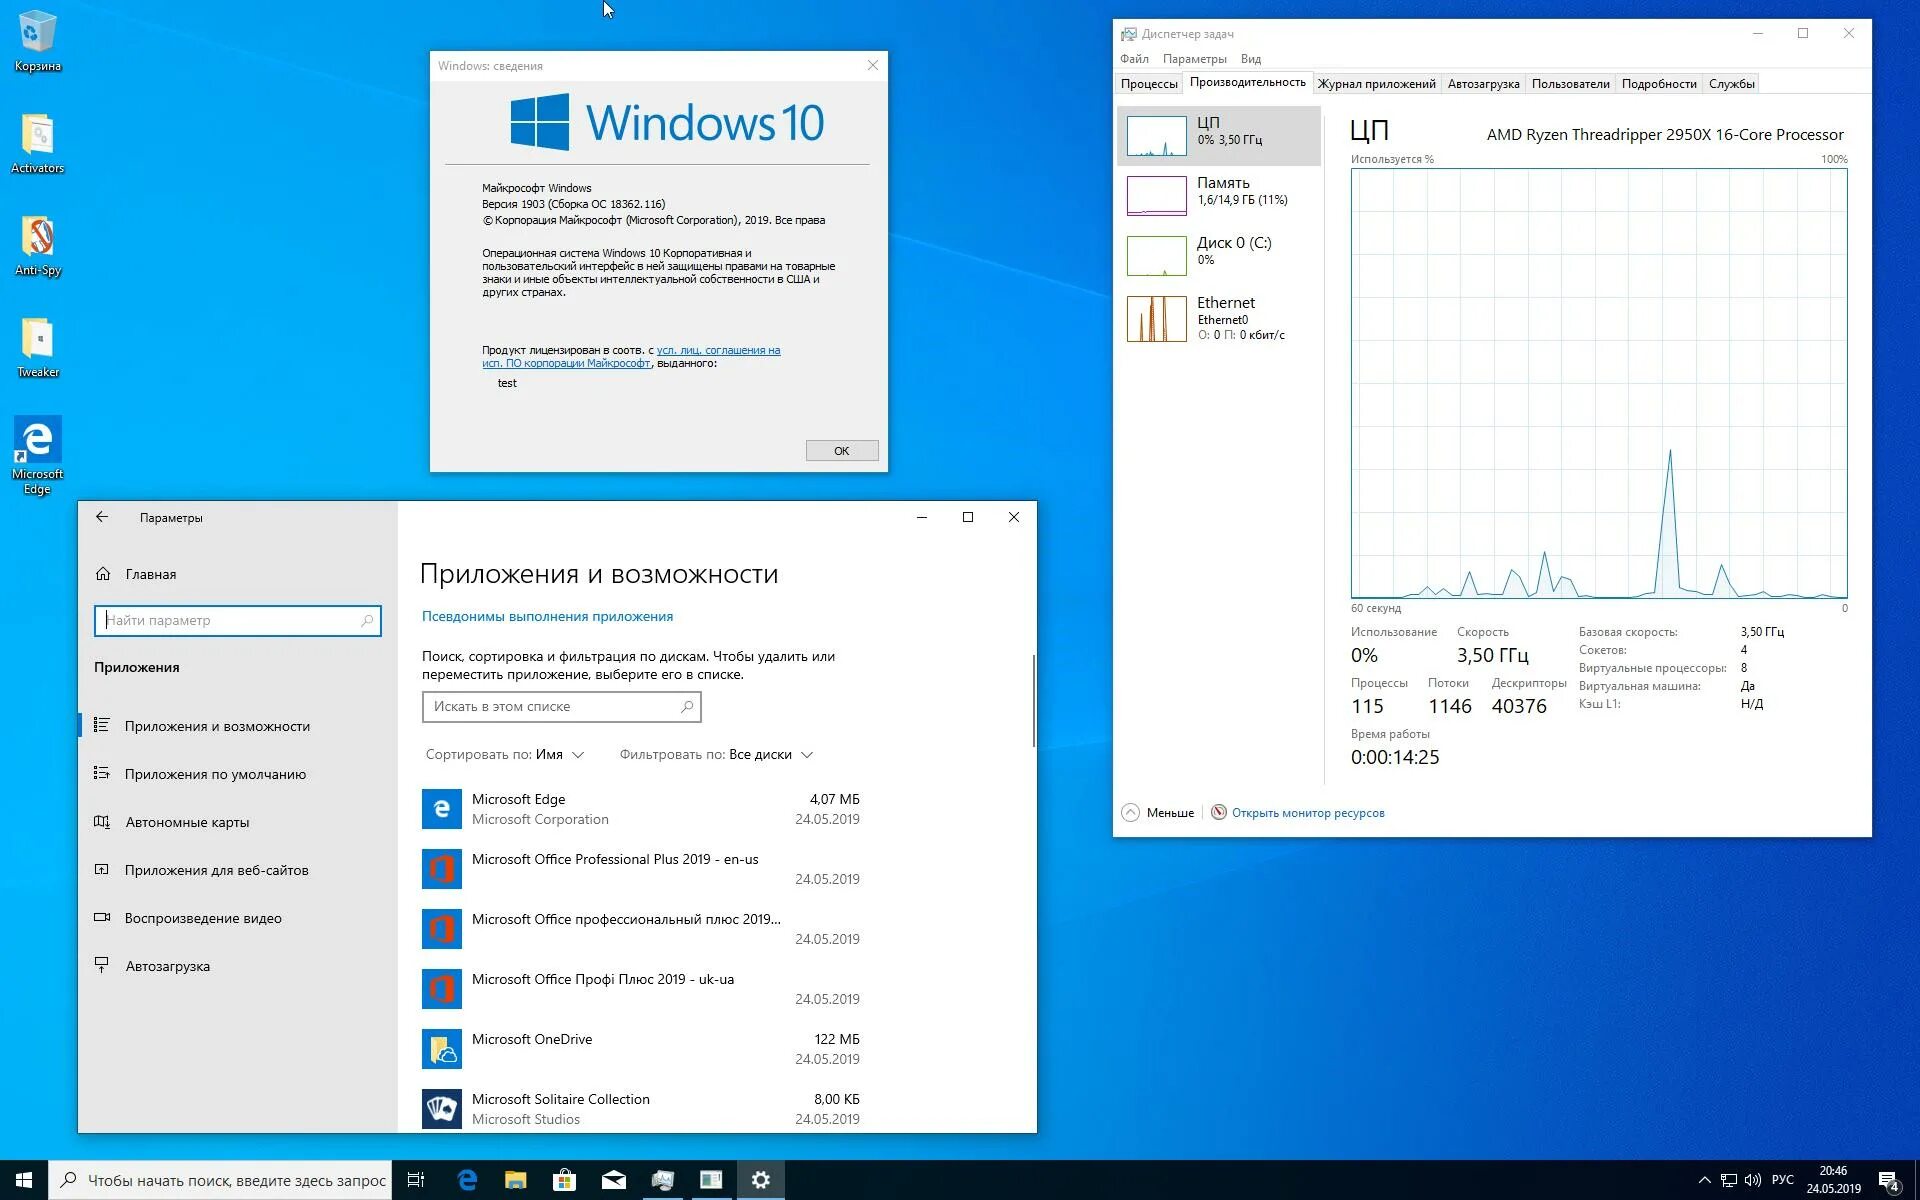Open the Вид menu in Task Manager

coord(1250,59)
